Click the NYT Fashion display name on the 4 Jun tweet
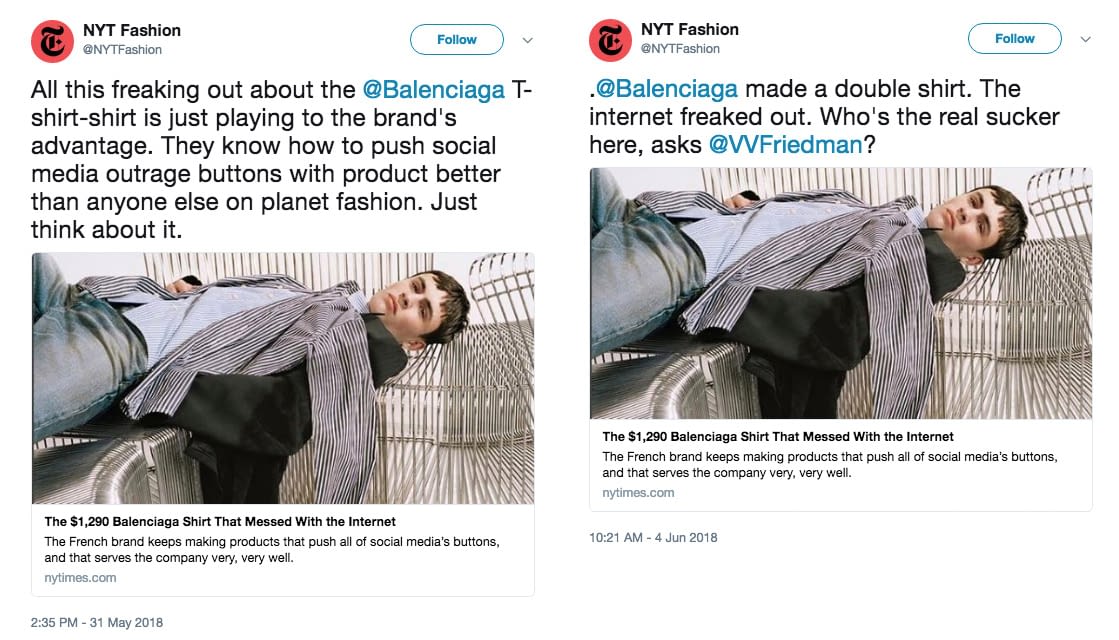Viewport: 1119px width, 640px height. 689,30
